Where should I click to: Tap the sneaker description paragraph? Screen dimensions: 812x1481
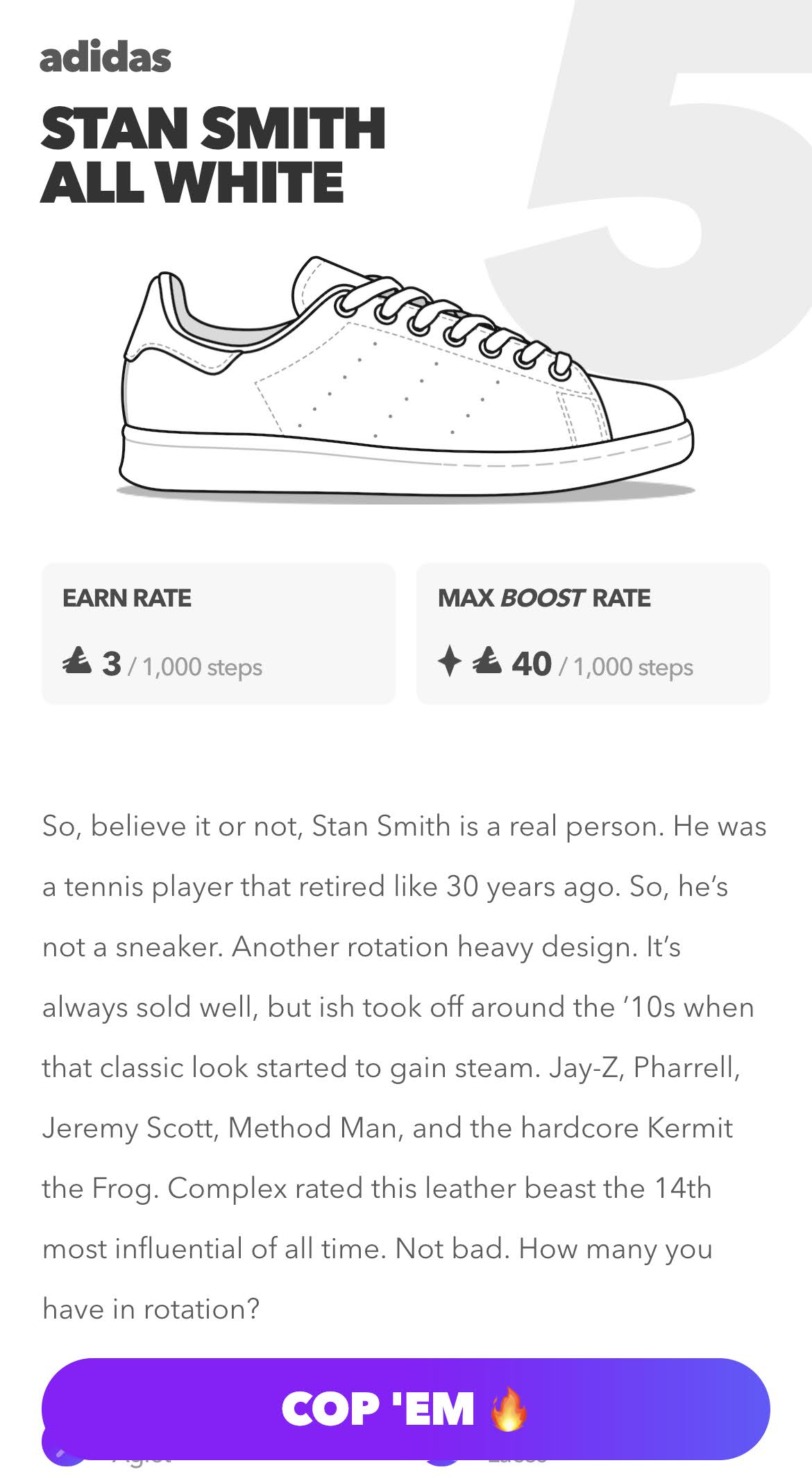tap(405, 1067)
